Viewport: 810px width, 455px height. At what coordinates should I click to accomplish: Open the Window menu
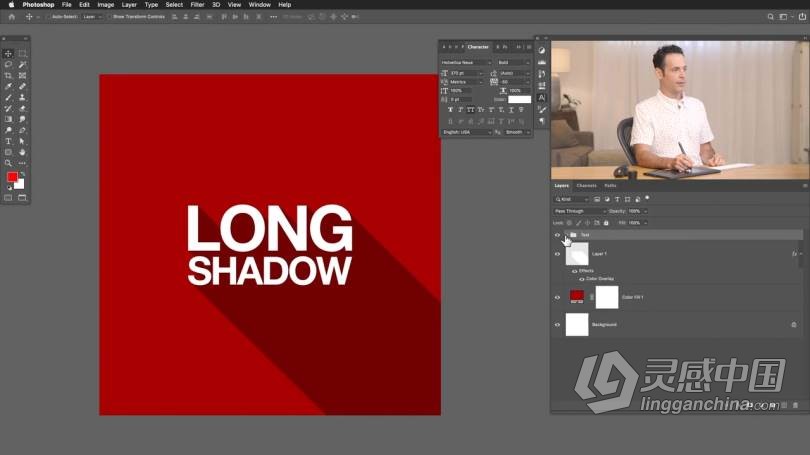point(259,5)
